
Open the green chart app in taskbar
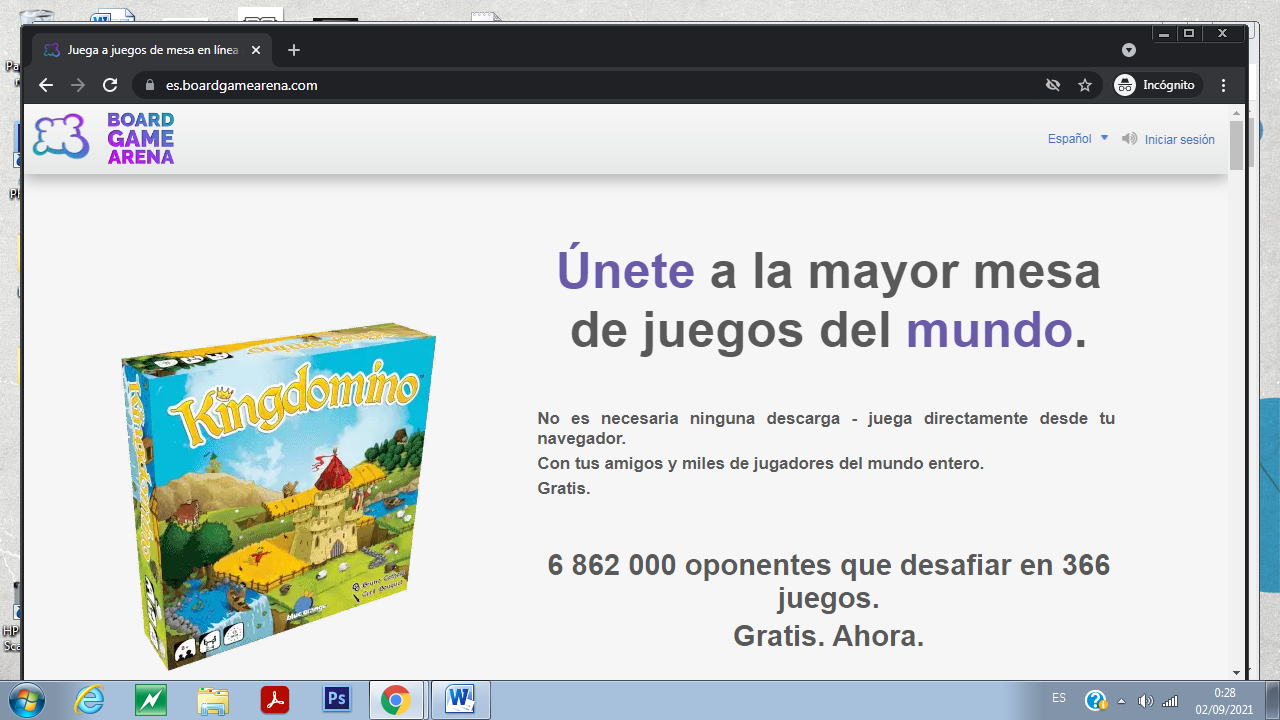coord(151,700)
